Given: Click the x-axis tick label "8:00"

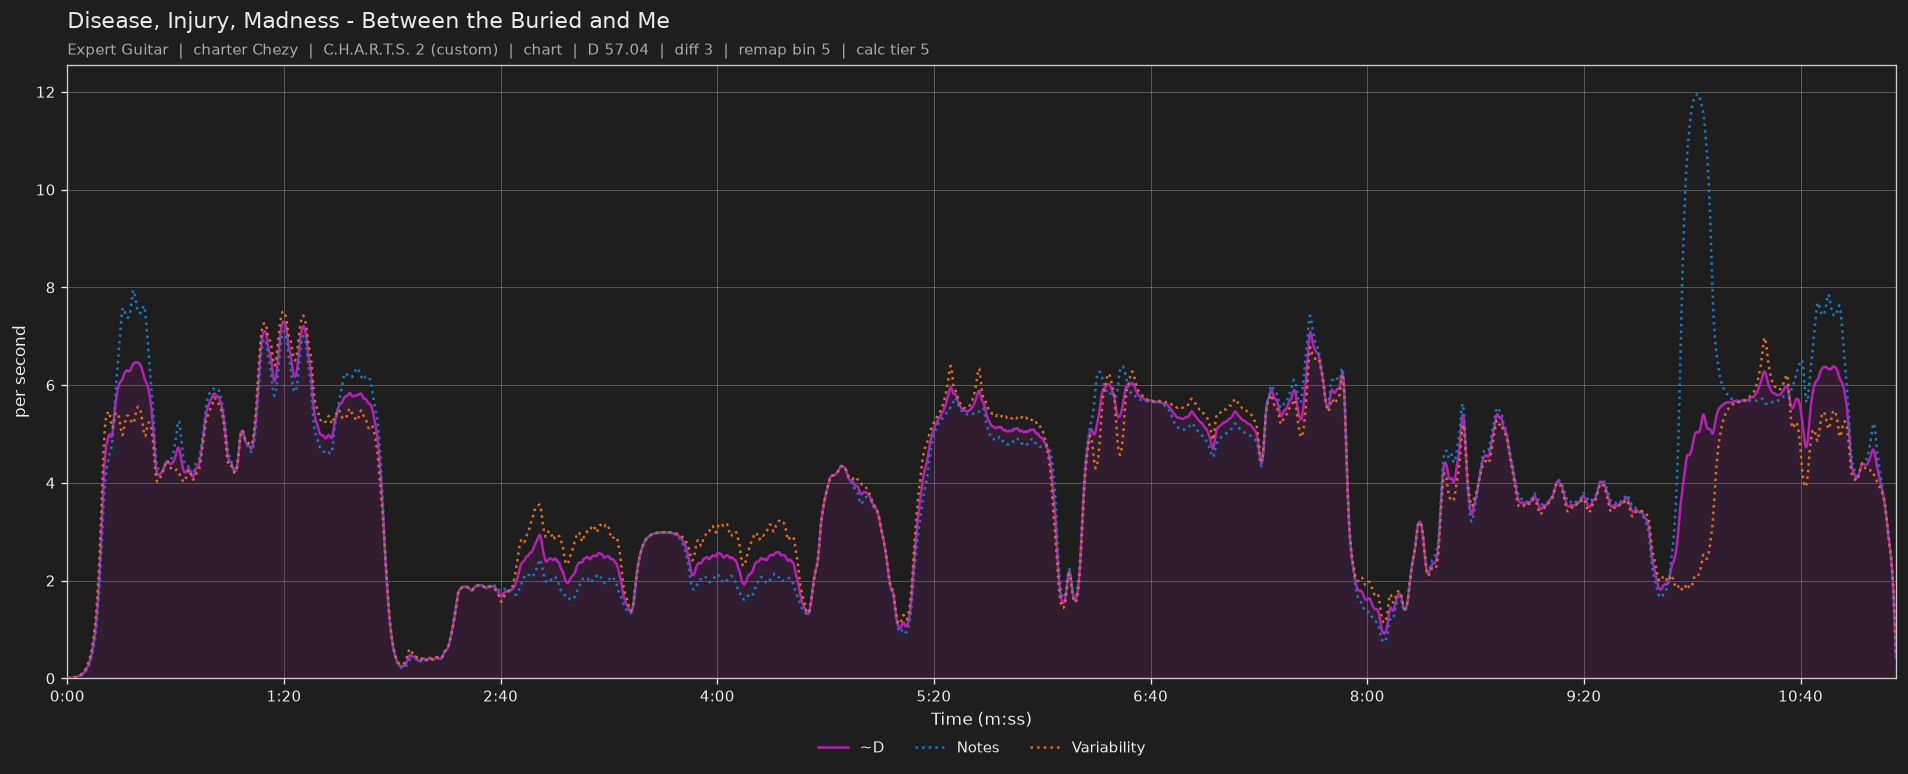Looking at the screenshot, I should [x=1367, y=696].
